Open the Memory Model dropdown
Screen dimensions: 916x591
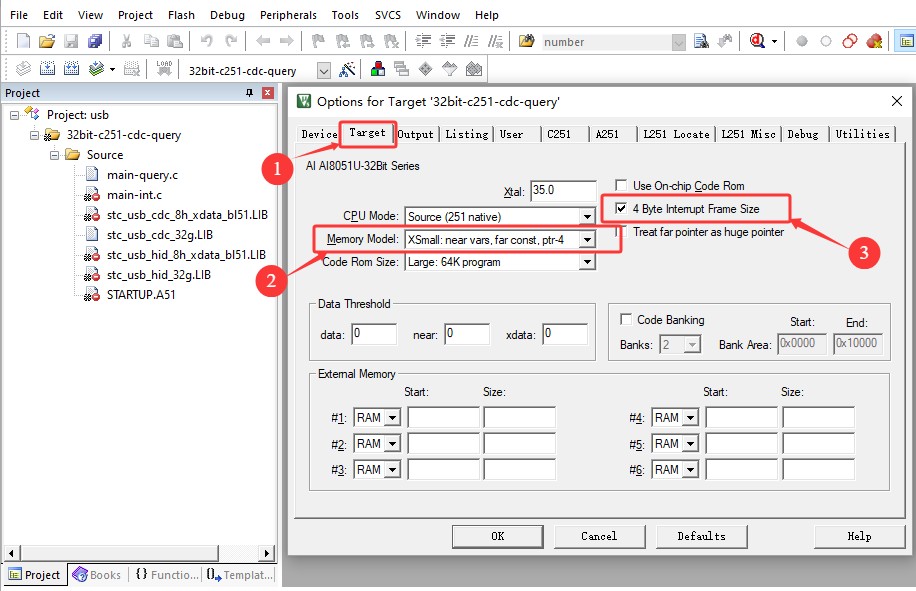click(x=587, y=240)
